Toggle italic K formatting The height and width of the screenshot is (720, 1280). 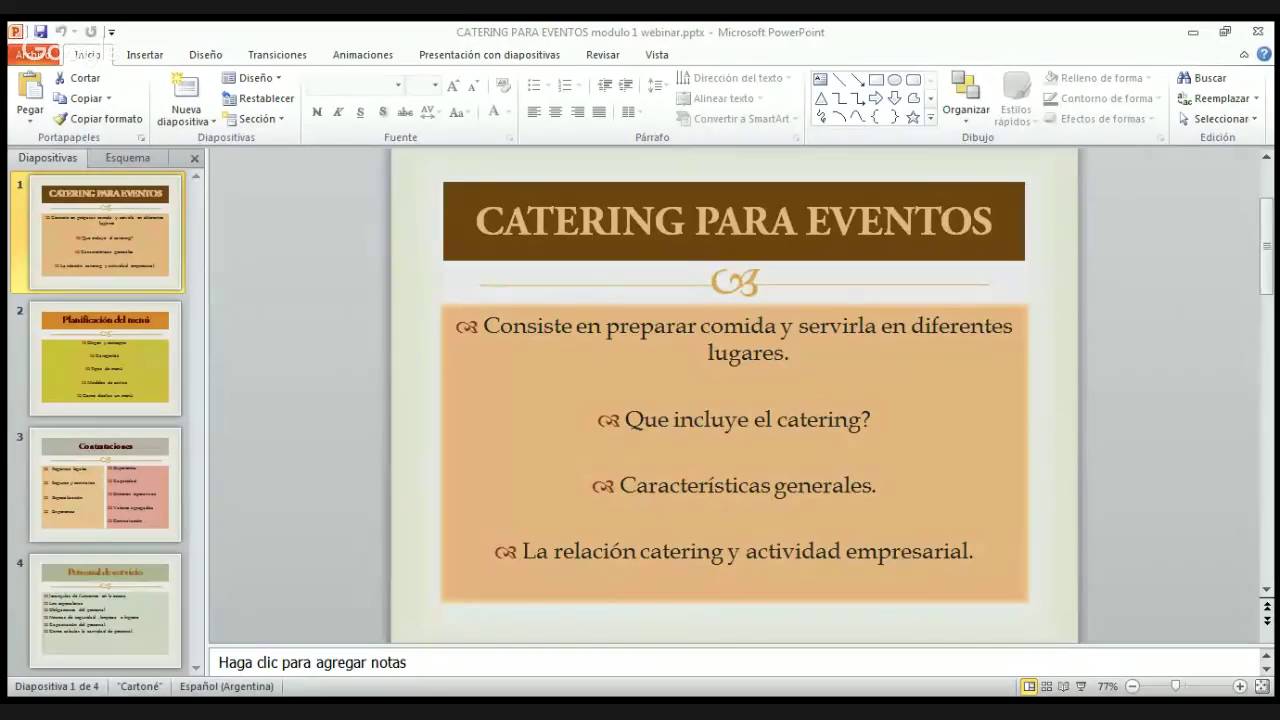click(339, 112)
